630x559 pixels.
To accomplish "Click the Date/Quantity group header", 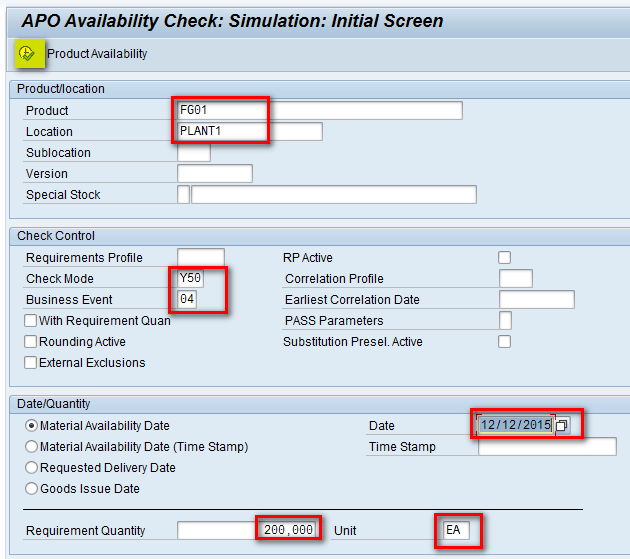I will click(x=53, y=404).
